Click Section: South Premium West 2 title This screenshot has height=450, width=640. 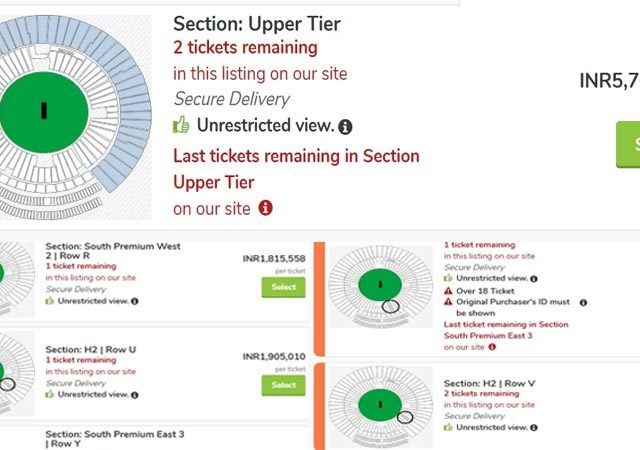click(x=113, y=251)
